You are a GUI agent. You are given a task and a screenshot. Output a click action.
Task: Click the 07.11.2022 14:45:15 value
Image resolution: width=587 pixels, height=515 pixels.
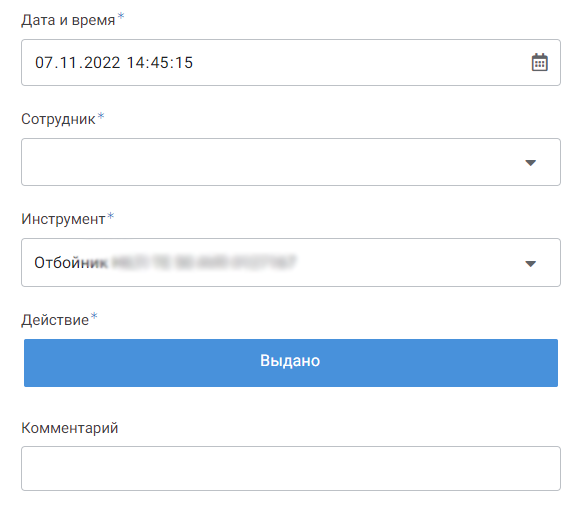(114, 63)
